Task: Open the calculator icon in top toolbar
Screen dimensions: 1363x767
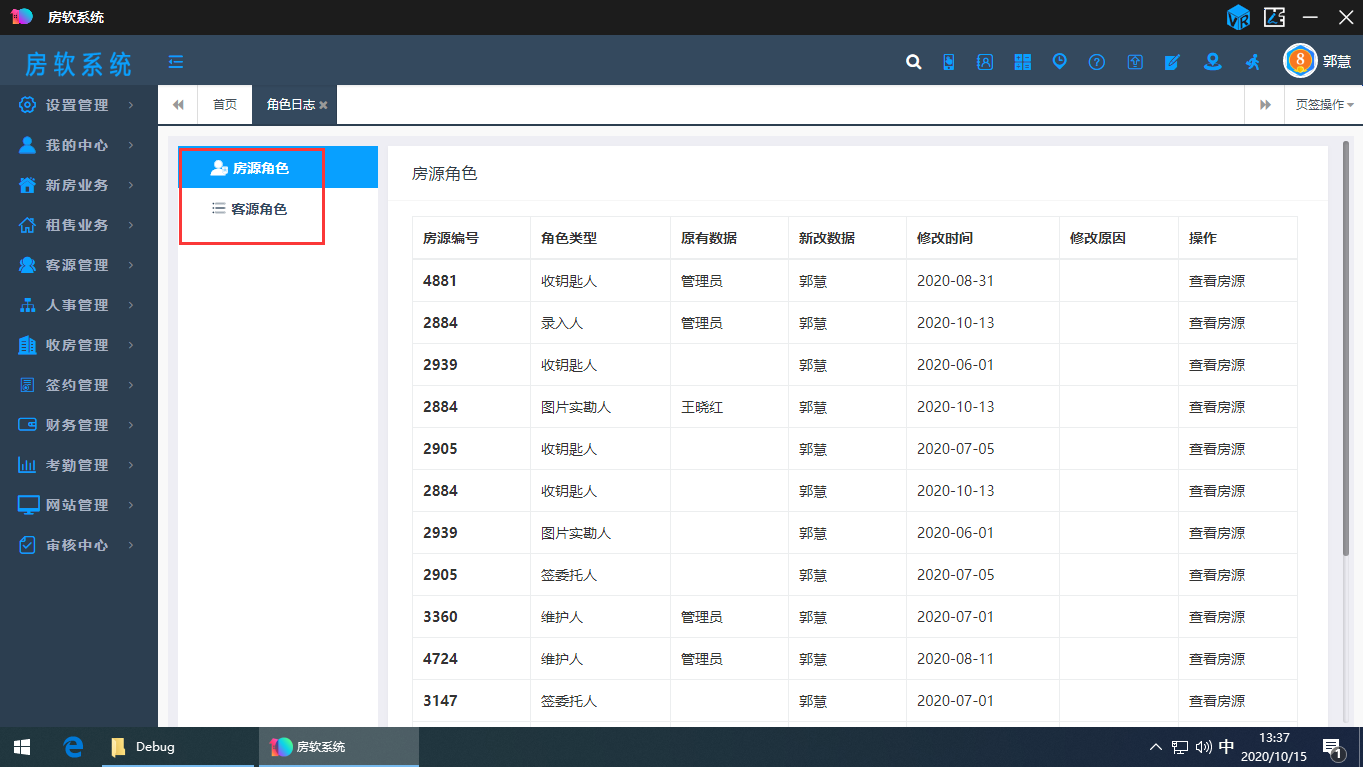Action: coord(1022,62)
